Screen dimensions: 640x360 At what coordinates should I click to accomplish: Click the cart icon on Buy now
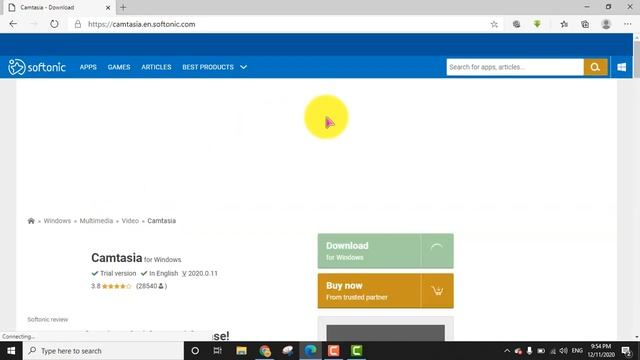point(437,291)
